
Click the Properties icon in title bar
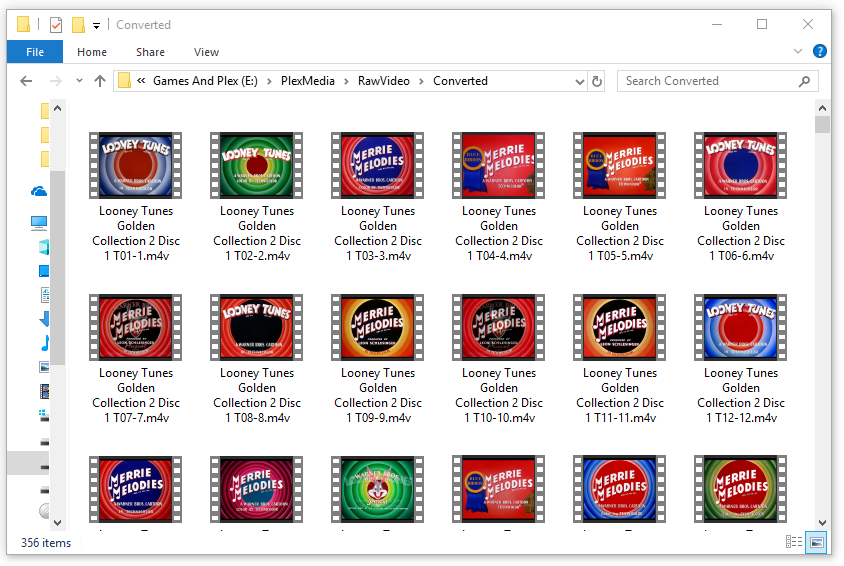click(56, 25)
